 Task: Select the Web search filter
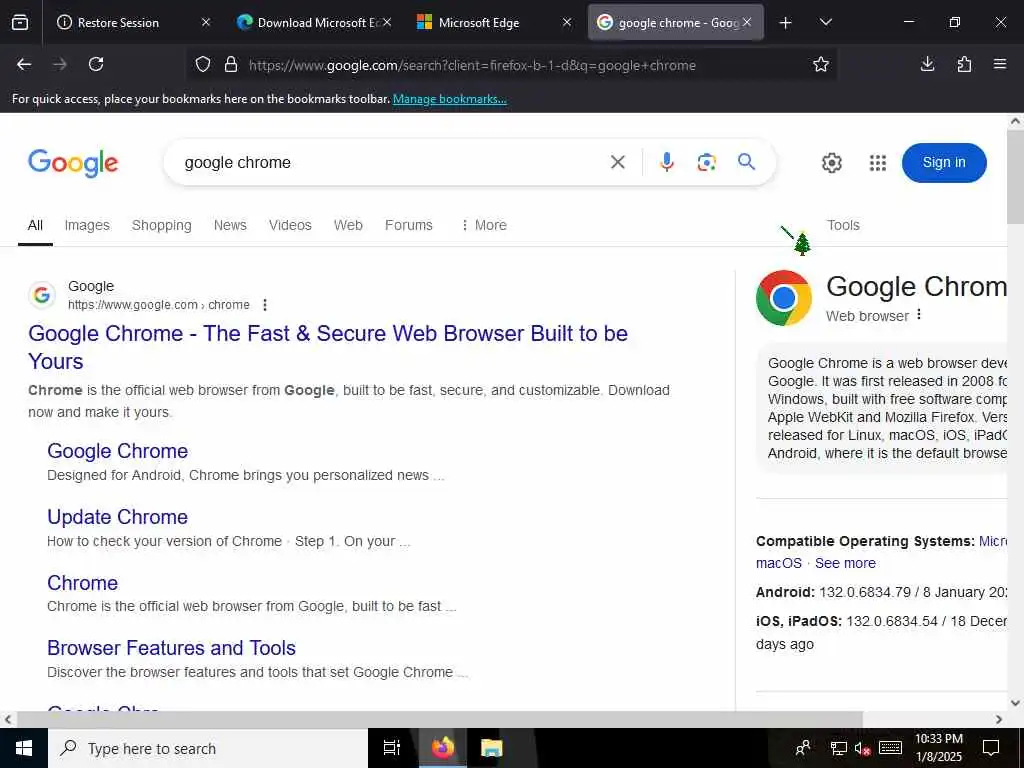coord(348,225)
